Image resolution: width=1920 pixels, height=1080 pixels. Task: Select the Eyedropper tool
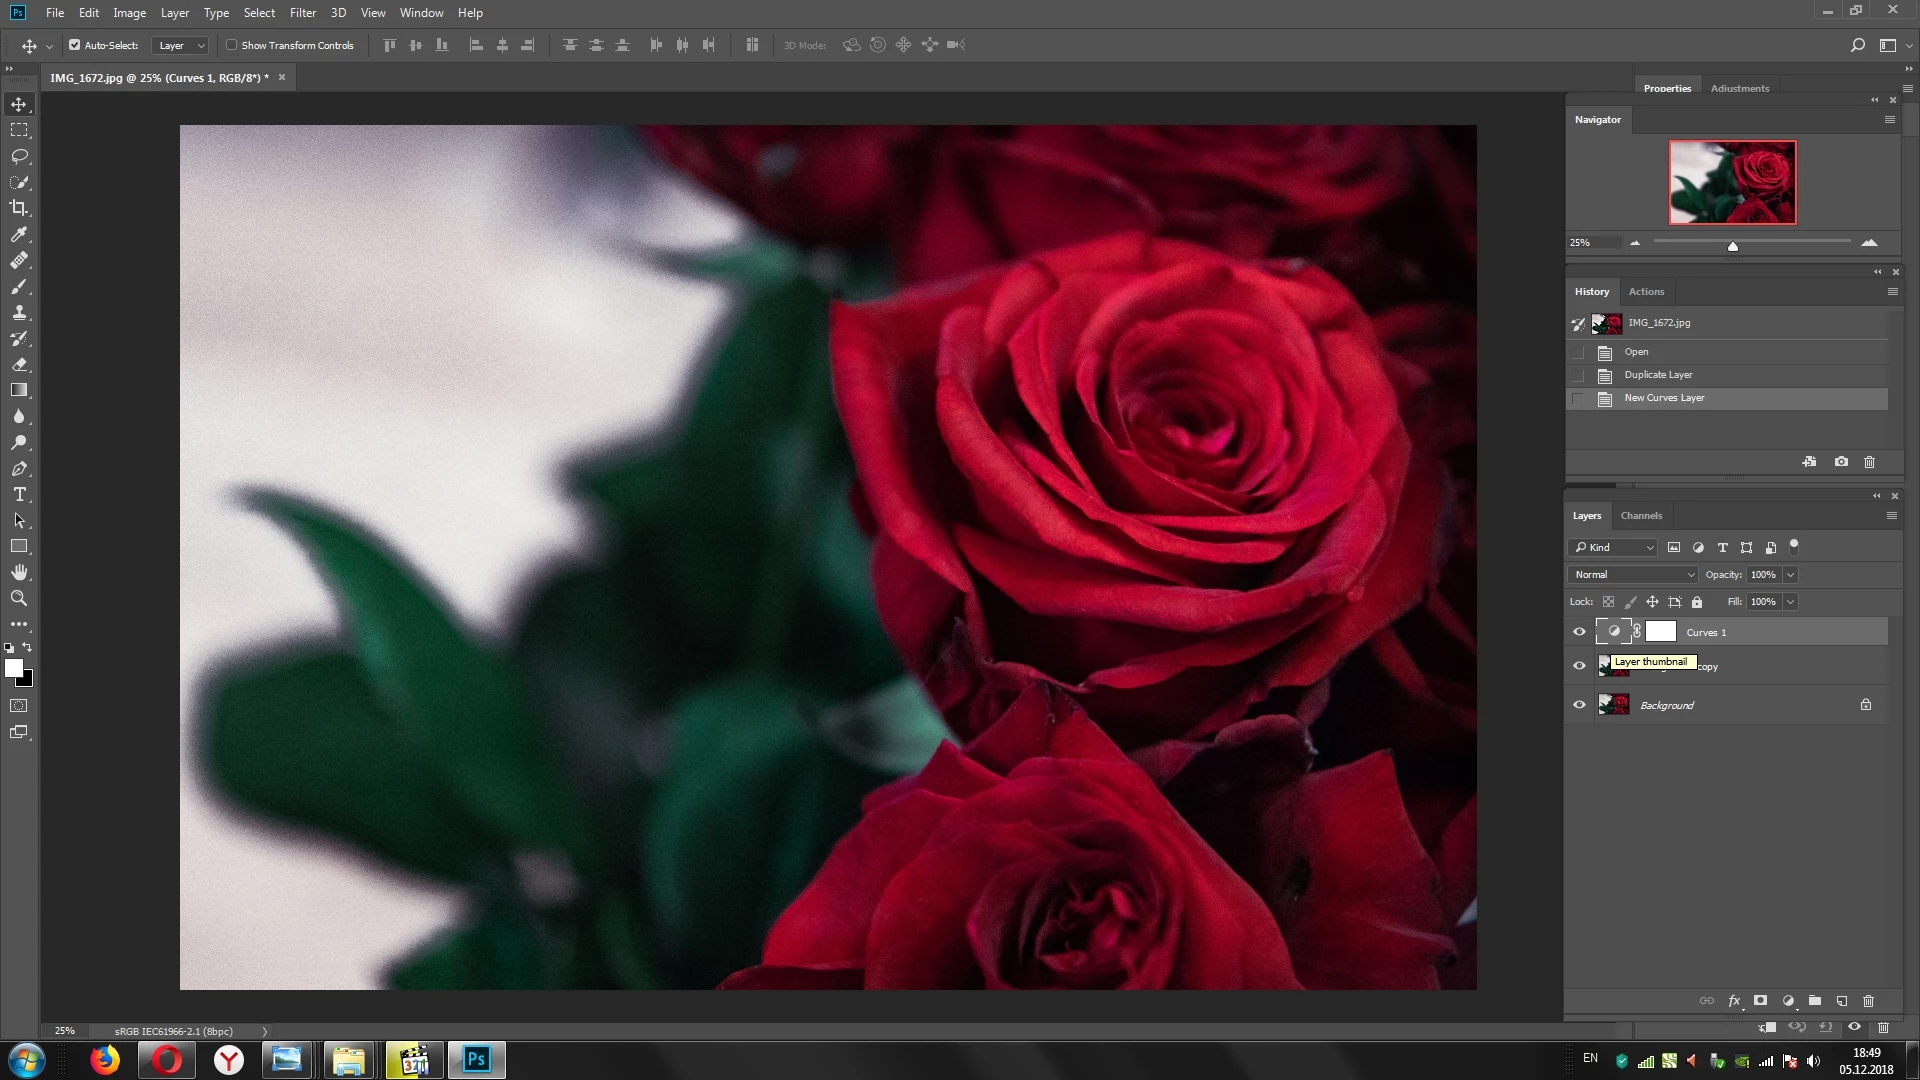pyautogui.click(x=19, y=234)
